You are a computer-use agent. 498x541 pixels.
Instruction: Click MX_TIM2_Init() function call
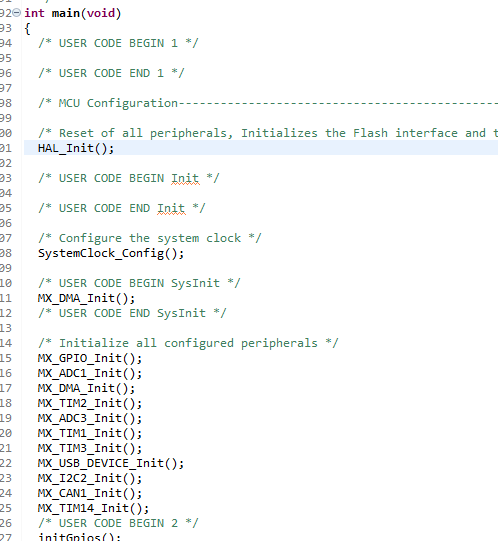[x=90, y=403]
